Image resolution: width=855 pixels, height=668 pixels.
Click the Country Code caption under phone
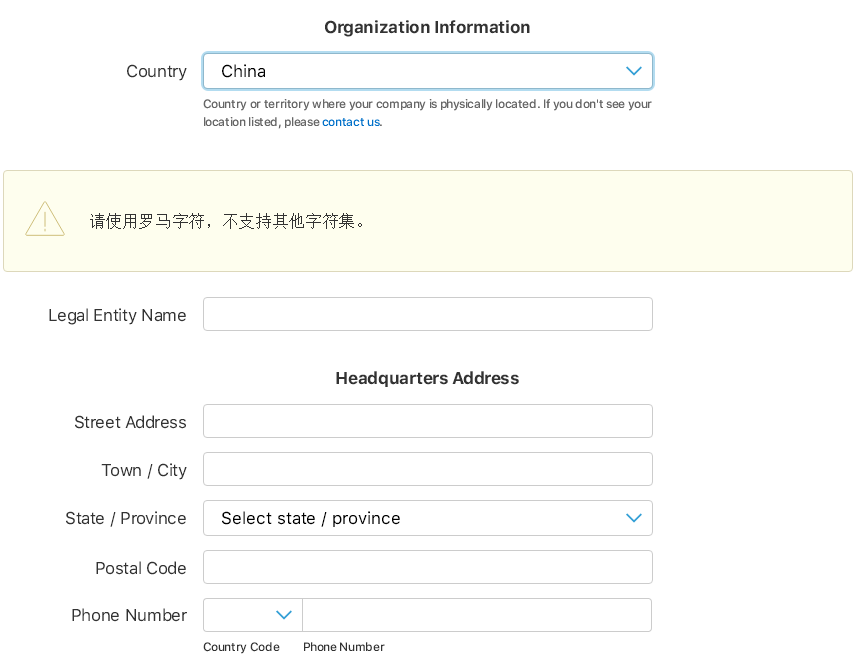241,647
